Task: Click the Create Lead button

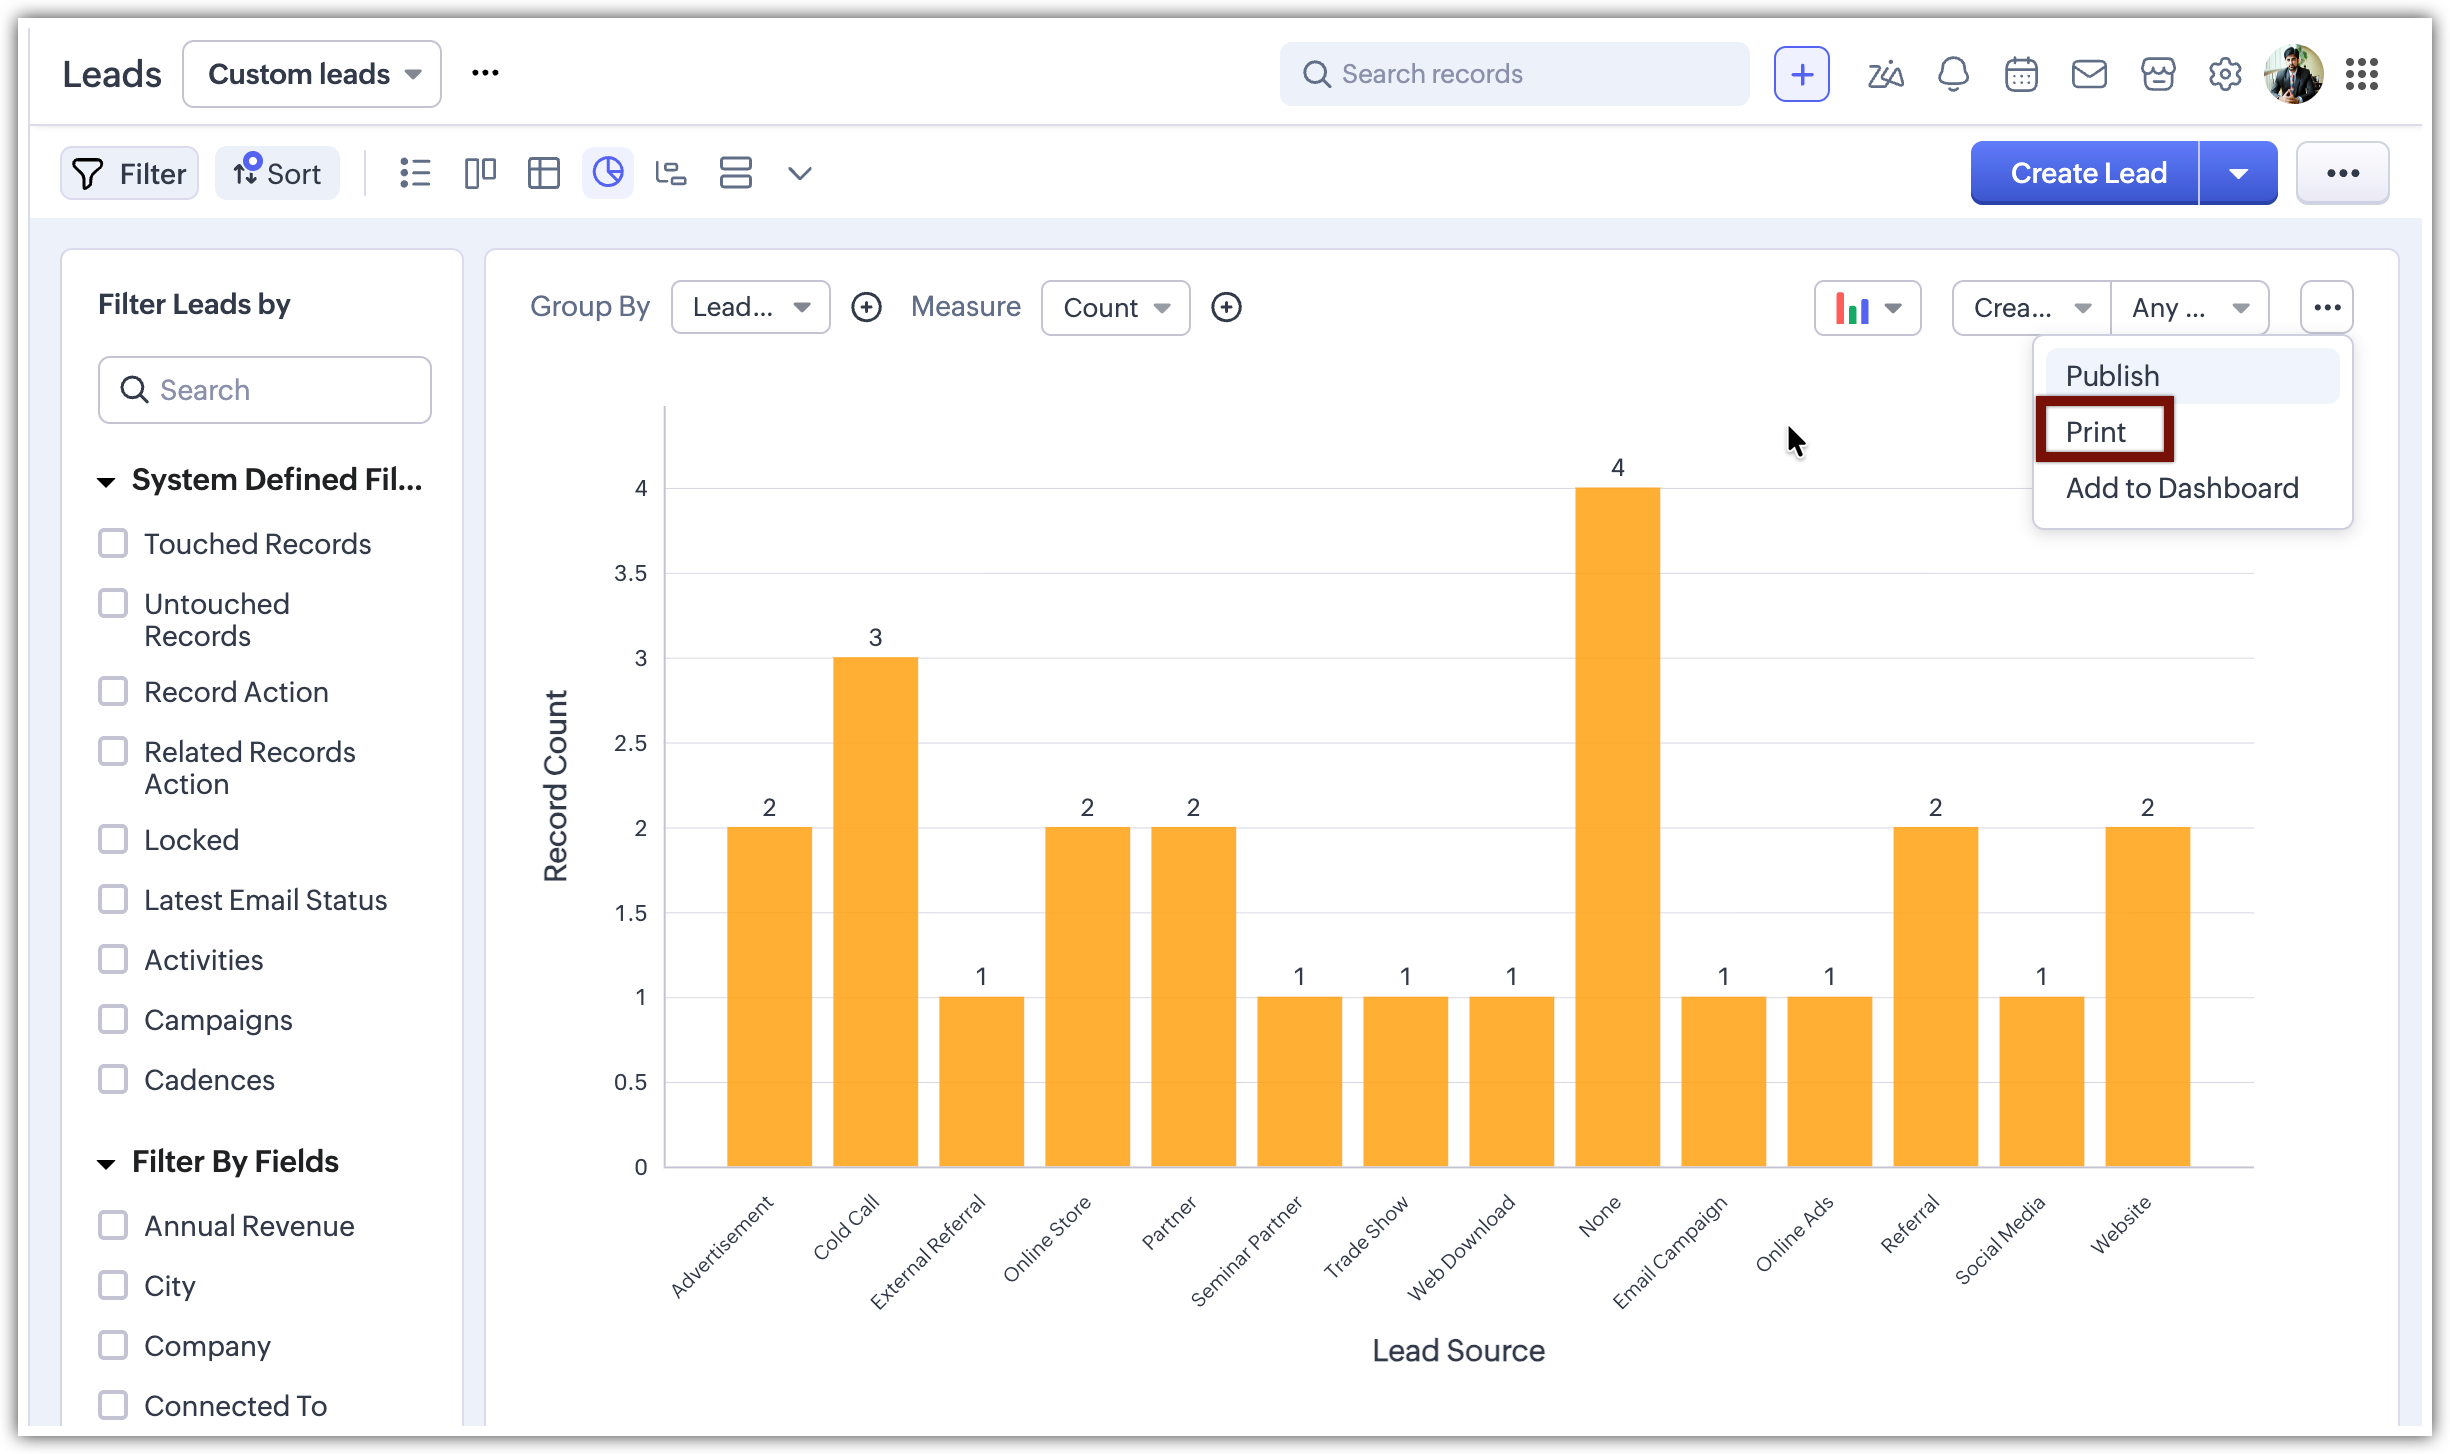Action: (x=2087, y=173)
